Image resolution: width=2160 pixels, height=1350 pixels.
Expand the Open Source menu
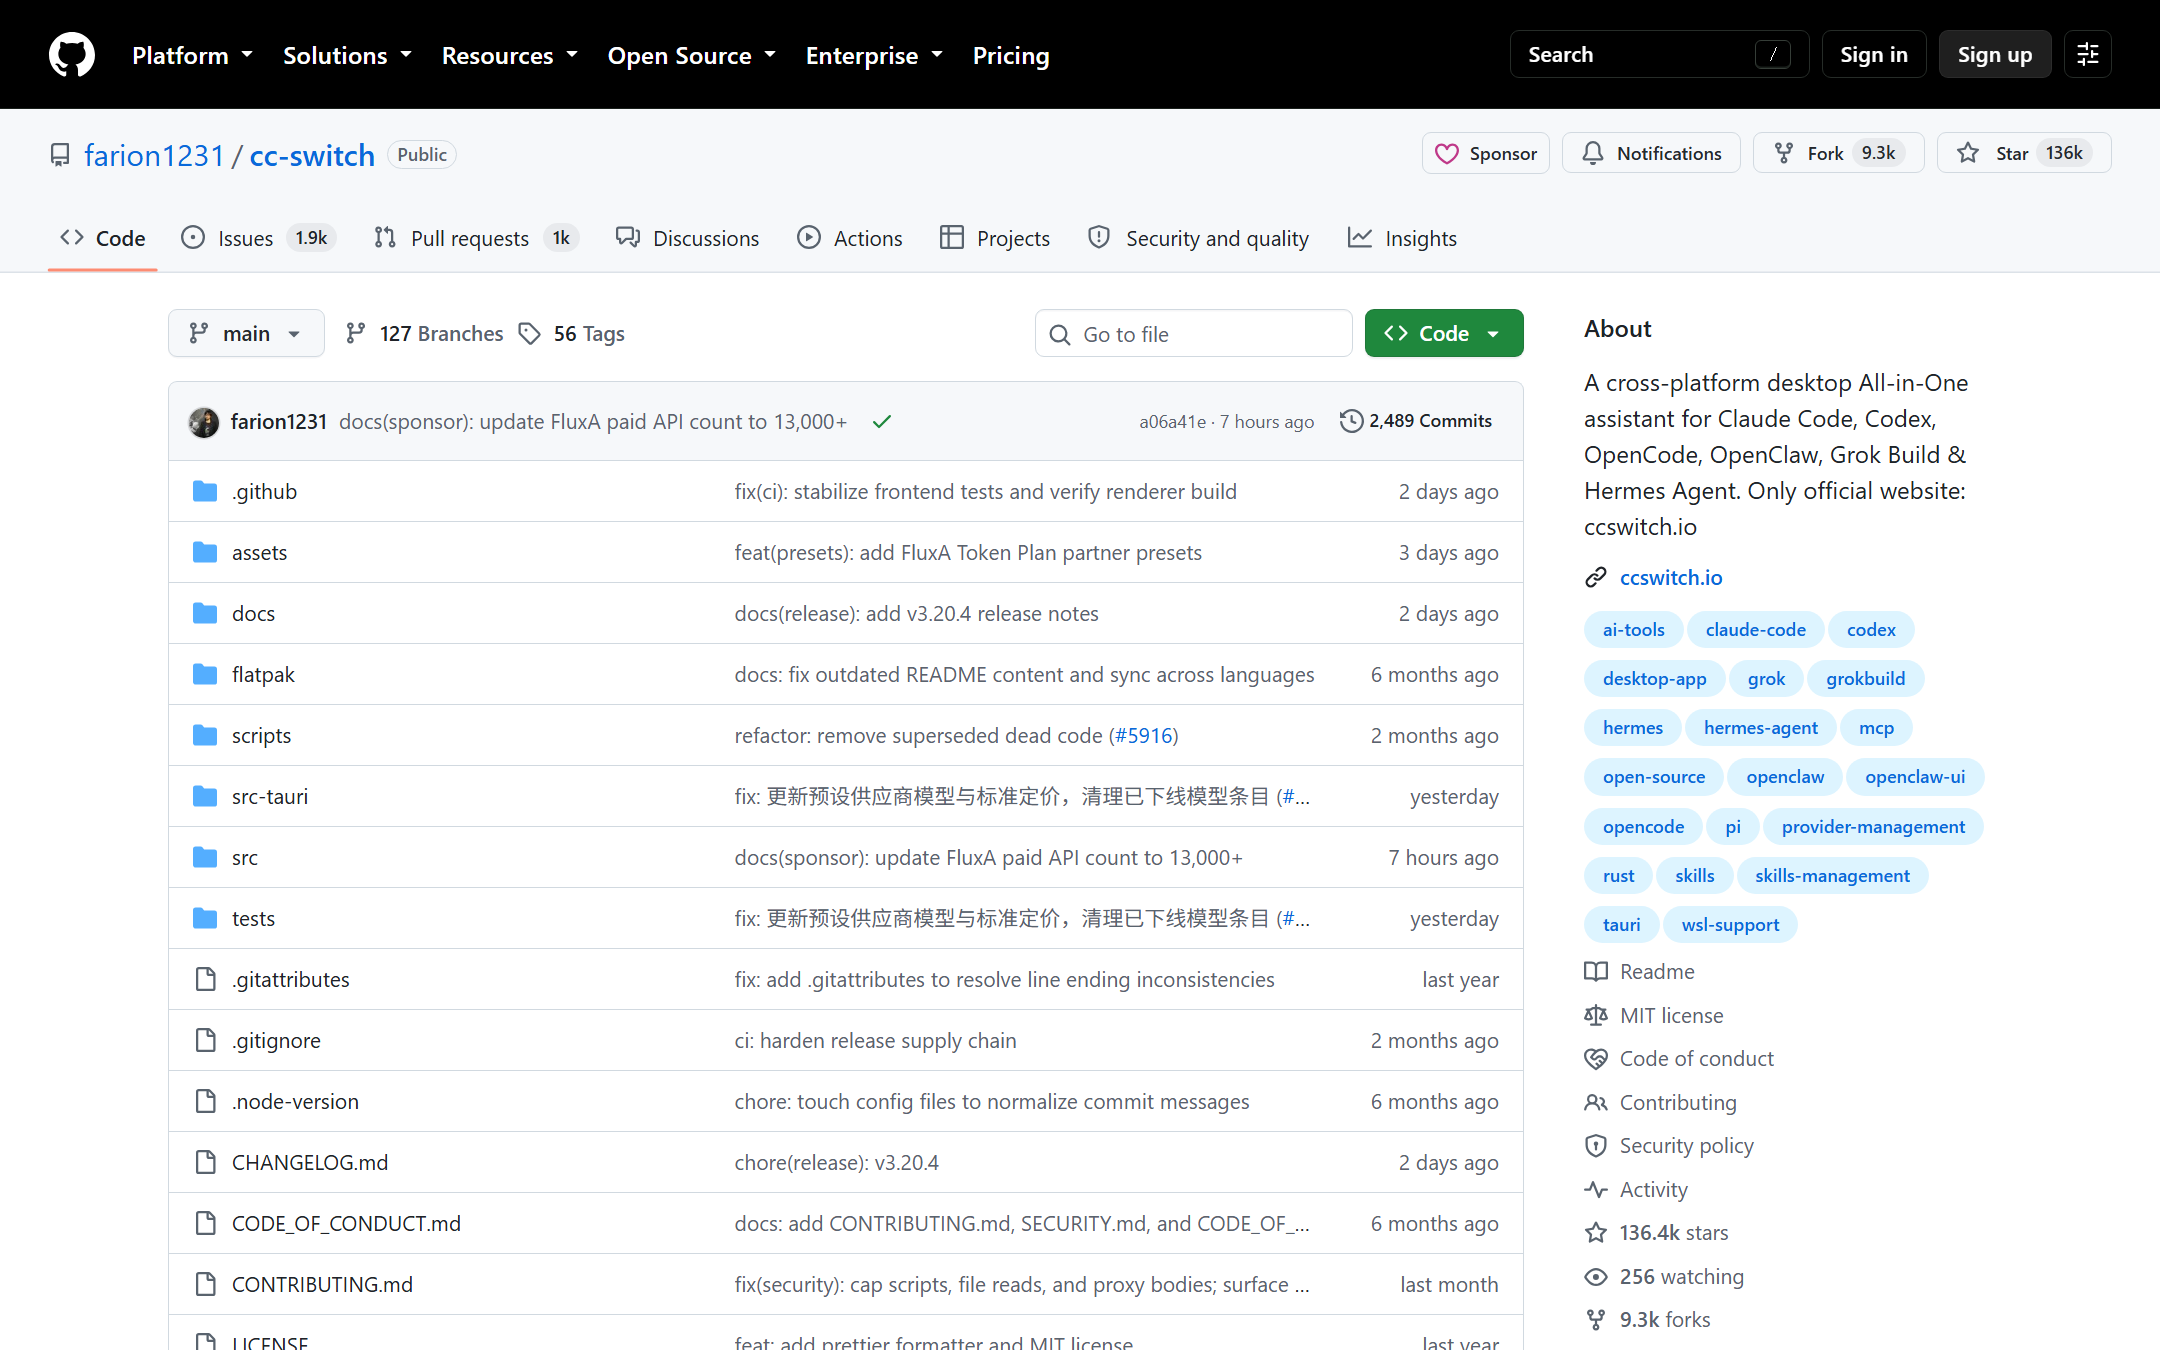coord(692,55)
